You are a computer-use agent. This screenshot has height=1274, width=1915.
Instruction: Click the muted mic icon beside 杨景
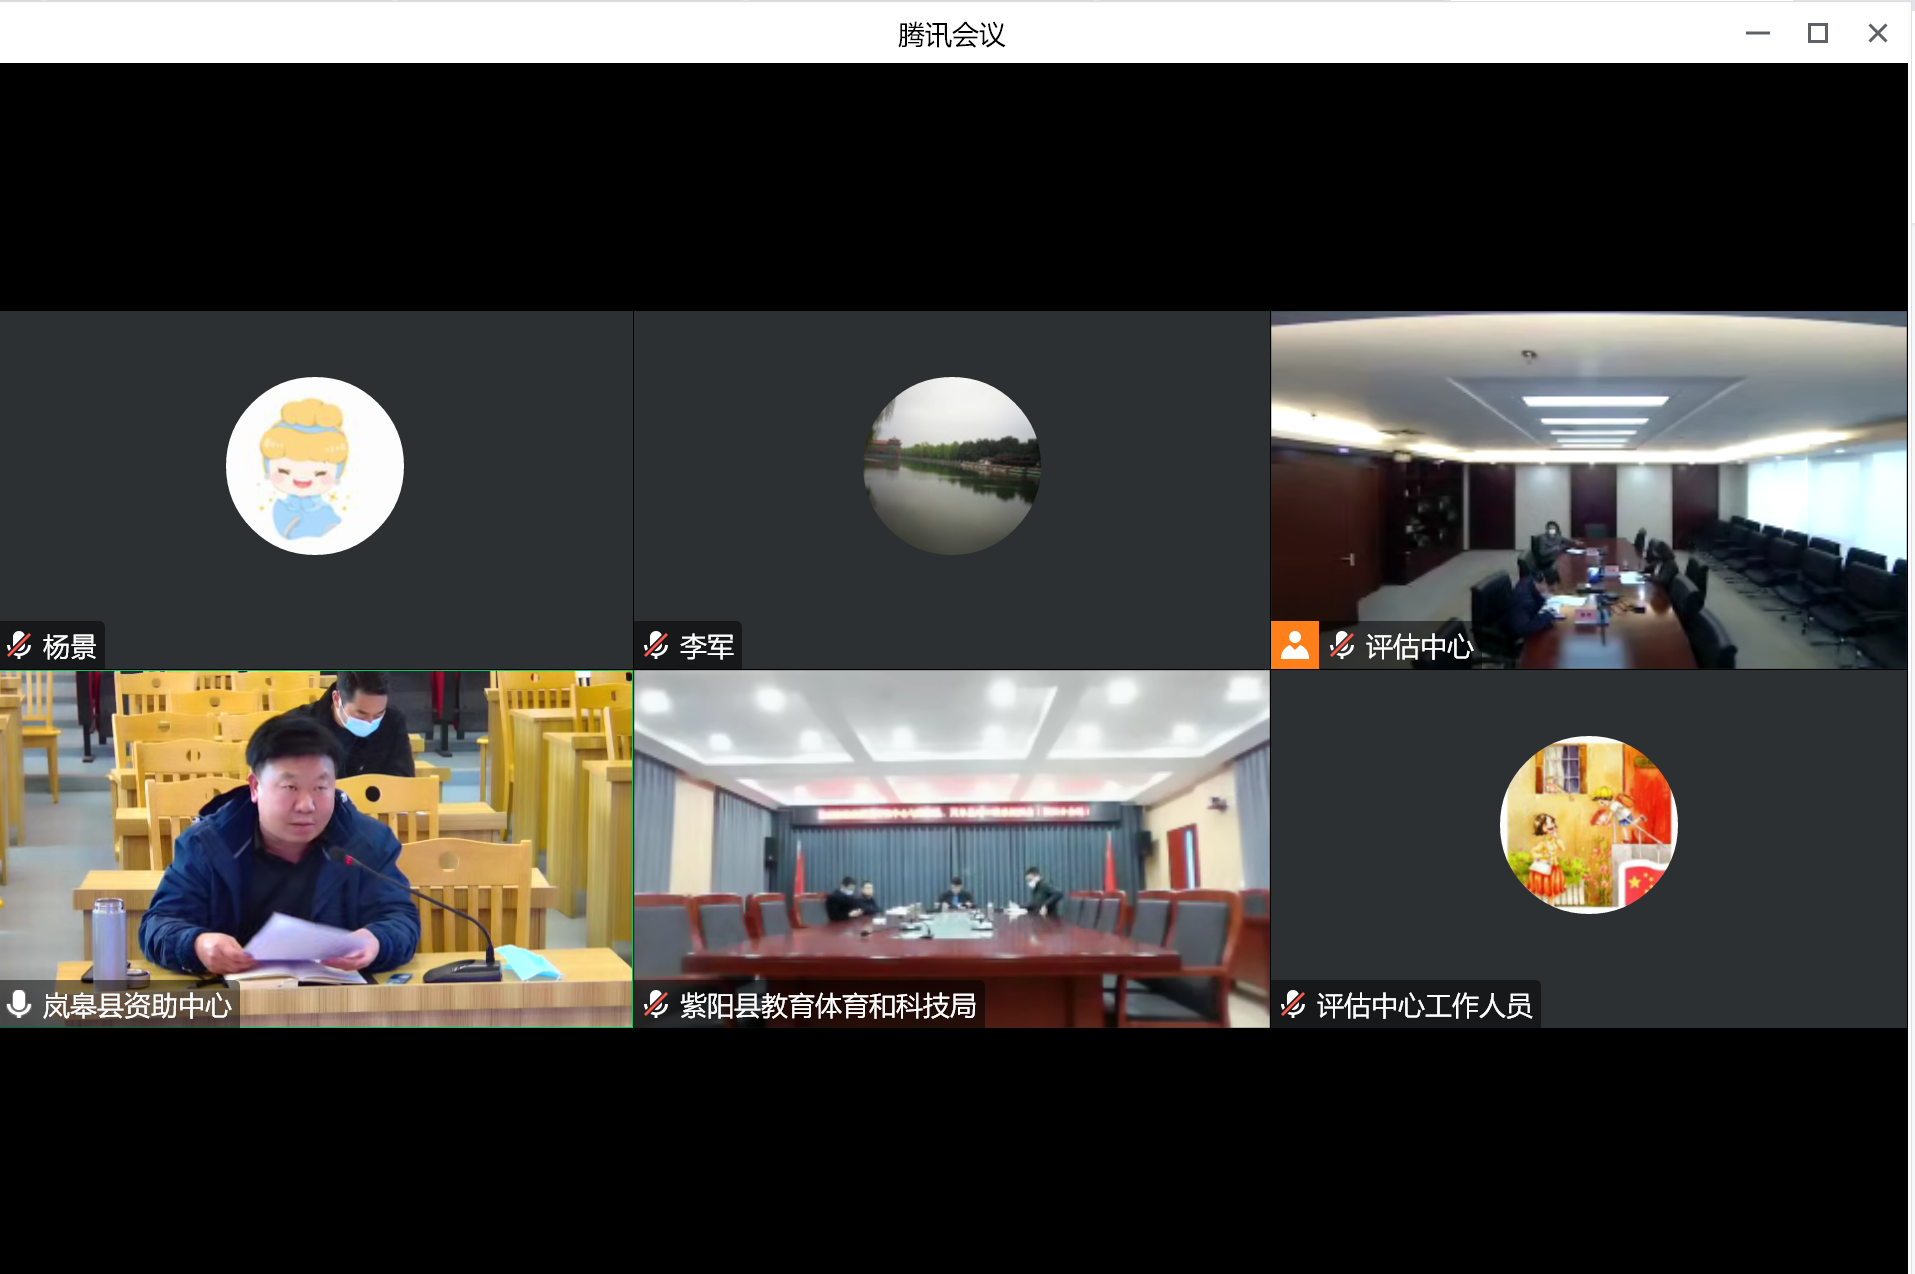click(x=19, y=646)
